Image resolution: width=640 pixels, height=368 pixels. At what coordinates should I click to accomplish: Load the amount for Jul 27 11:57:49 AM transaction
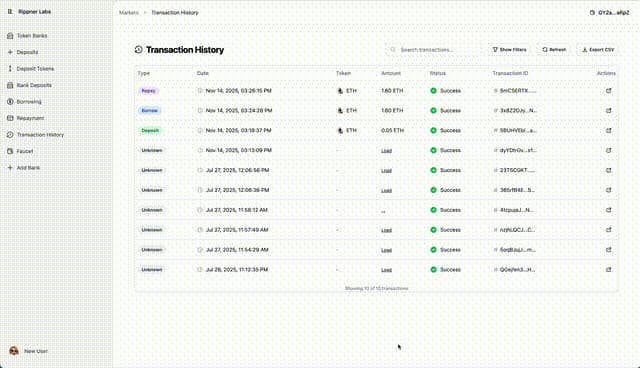click(386, 231)
